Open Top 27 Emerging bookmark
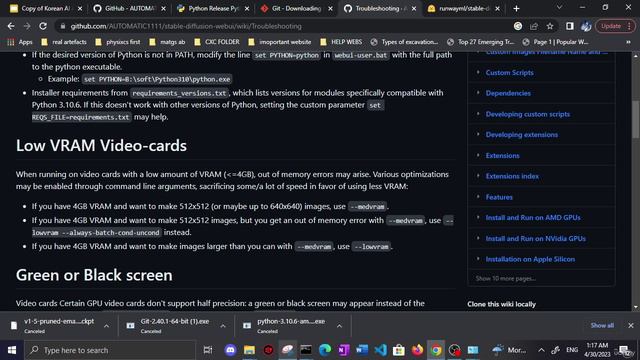This screenshot has height=360, width=640. tap(480, 42)
